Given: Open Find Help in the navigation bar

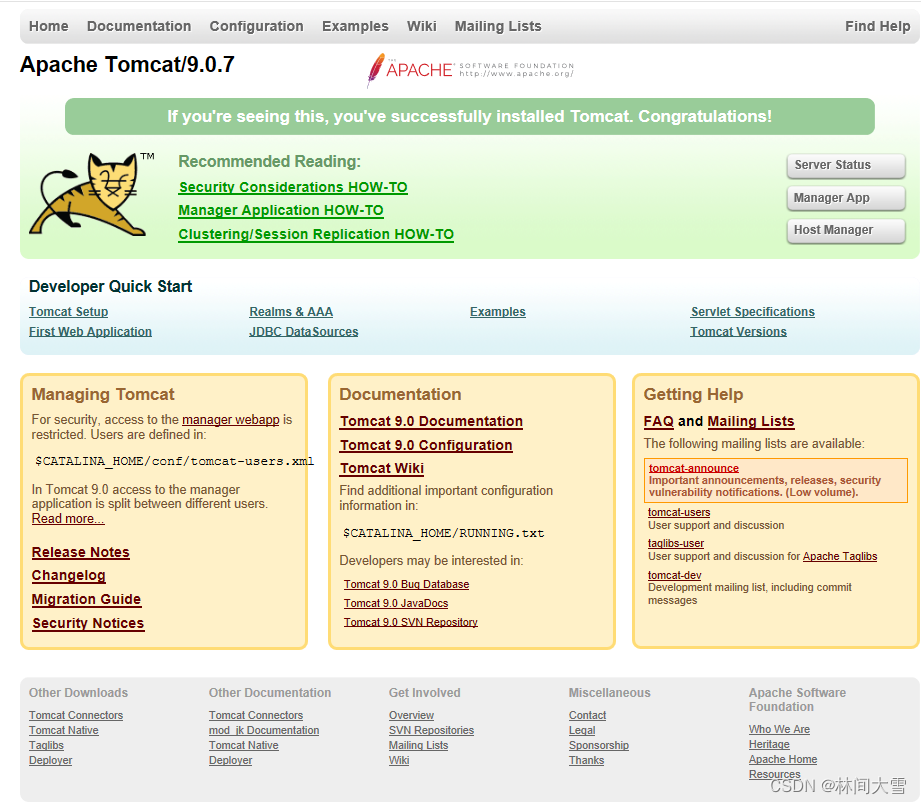Looking at the screenshot, I should click(878, 26).
